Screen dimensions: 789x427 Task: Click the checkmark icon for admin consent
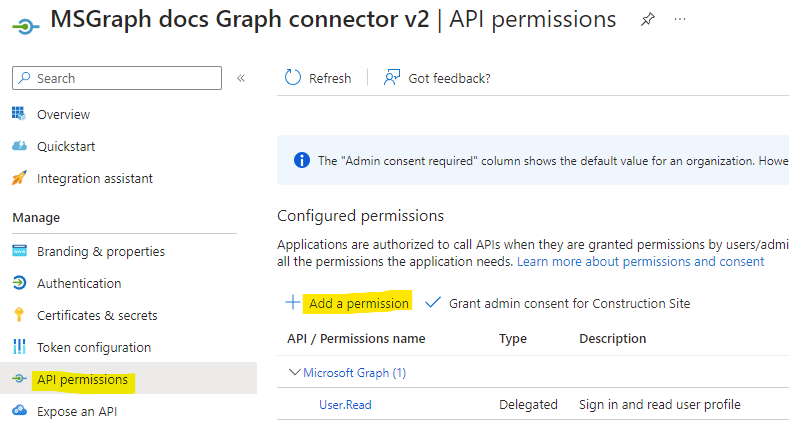433,302
